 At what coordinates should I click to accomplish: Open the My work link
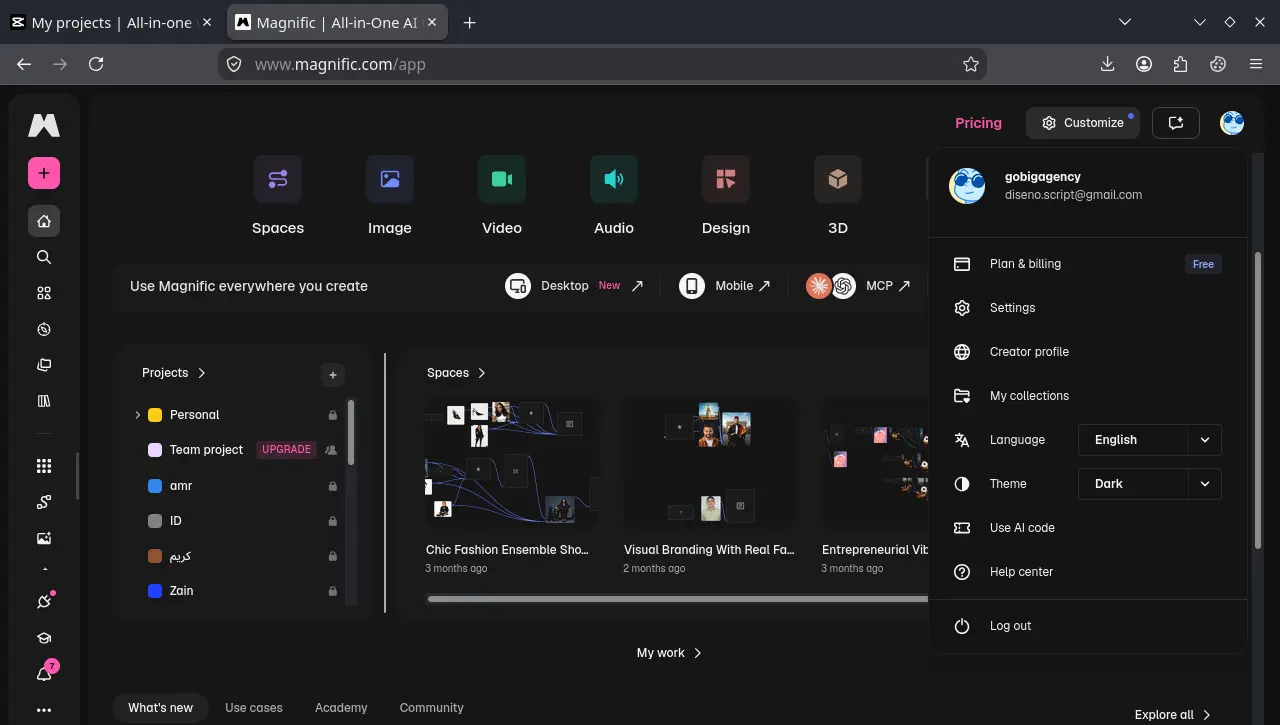coord(669,653)
